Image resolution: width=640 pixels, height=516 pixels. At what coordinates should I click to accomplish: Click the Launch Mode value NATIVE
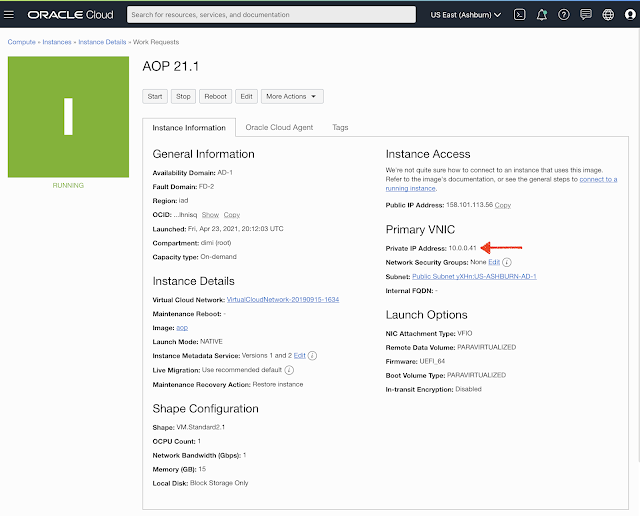211,342
